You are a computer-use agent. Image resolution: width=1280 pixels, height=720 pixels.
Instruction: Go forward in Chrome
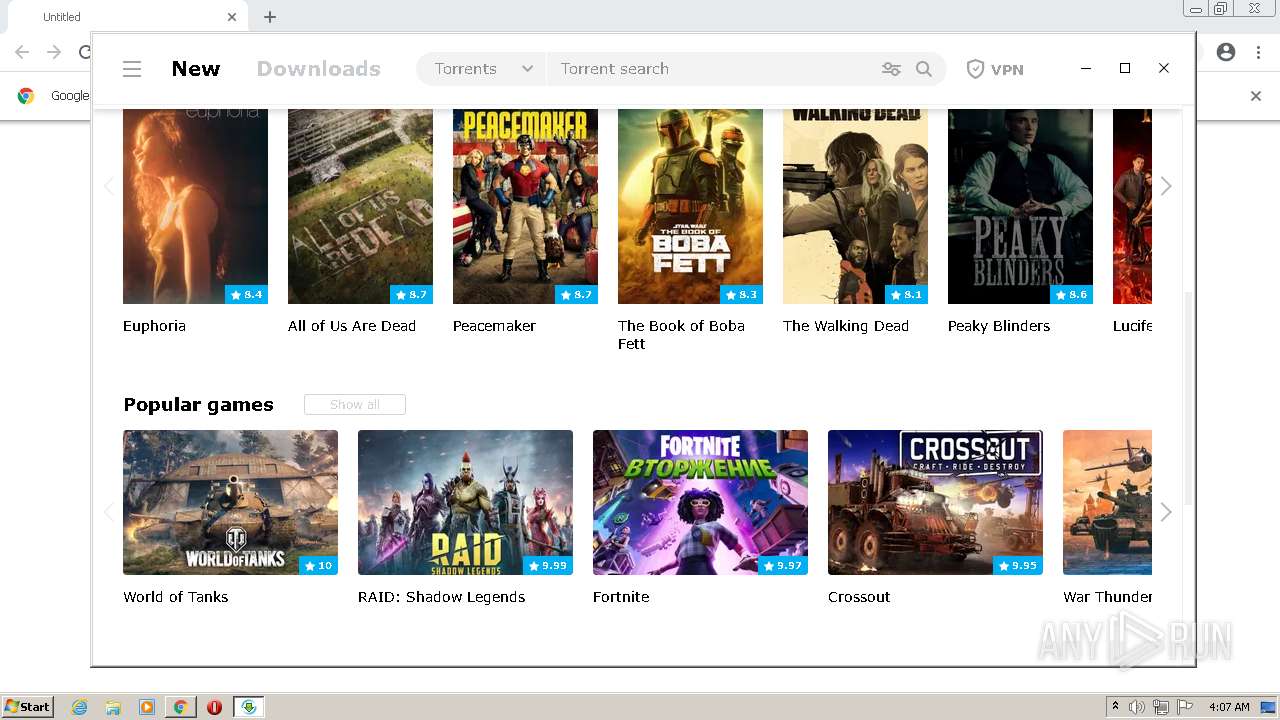tap(54, 52)
